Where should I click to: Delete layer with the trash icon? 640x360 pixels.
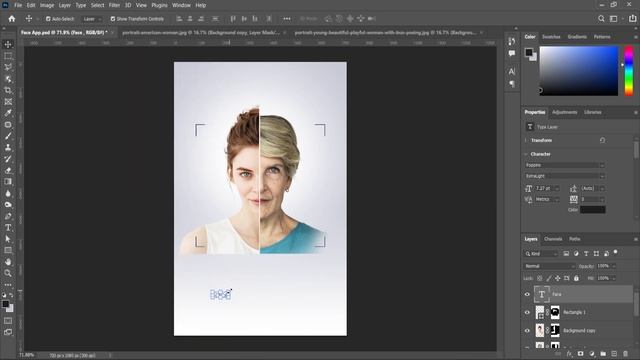tap(625, 353)
